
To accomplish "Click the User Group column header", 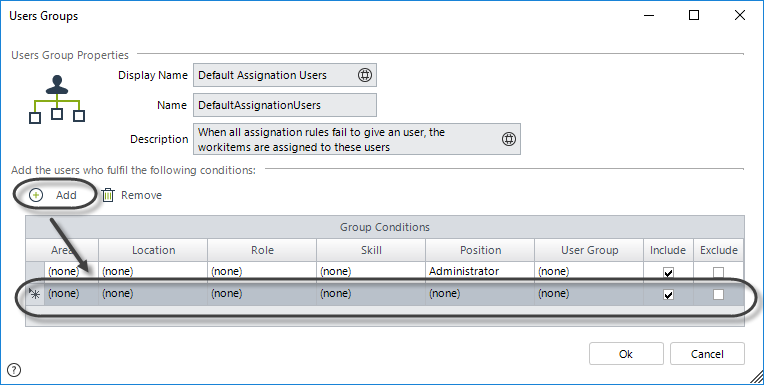I will click(589, 250).
